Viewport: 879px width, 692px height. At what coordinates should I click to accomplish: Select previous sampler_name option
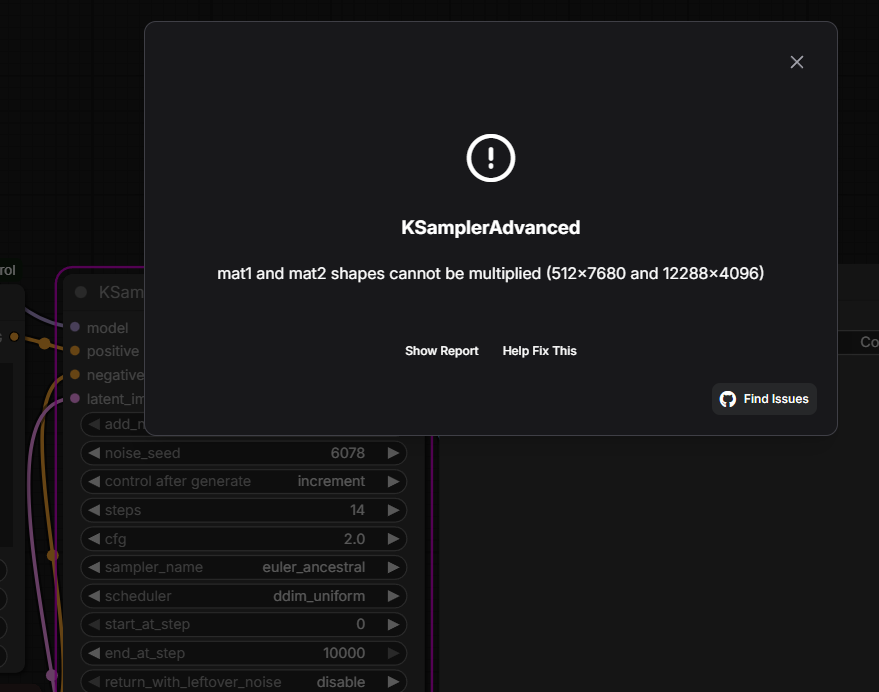[x=94, y=567]
